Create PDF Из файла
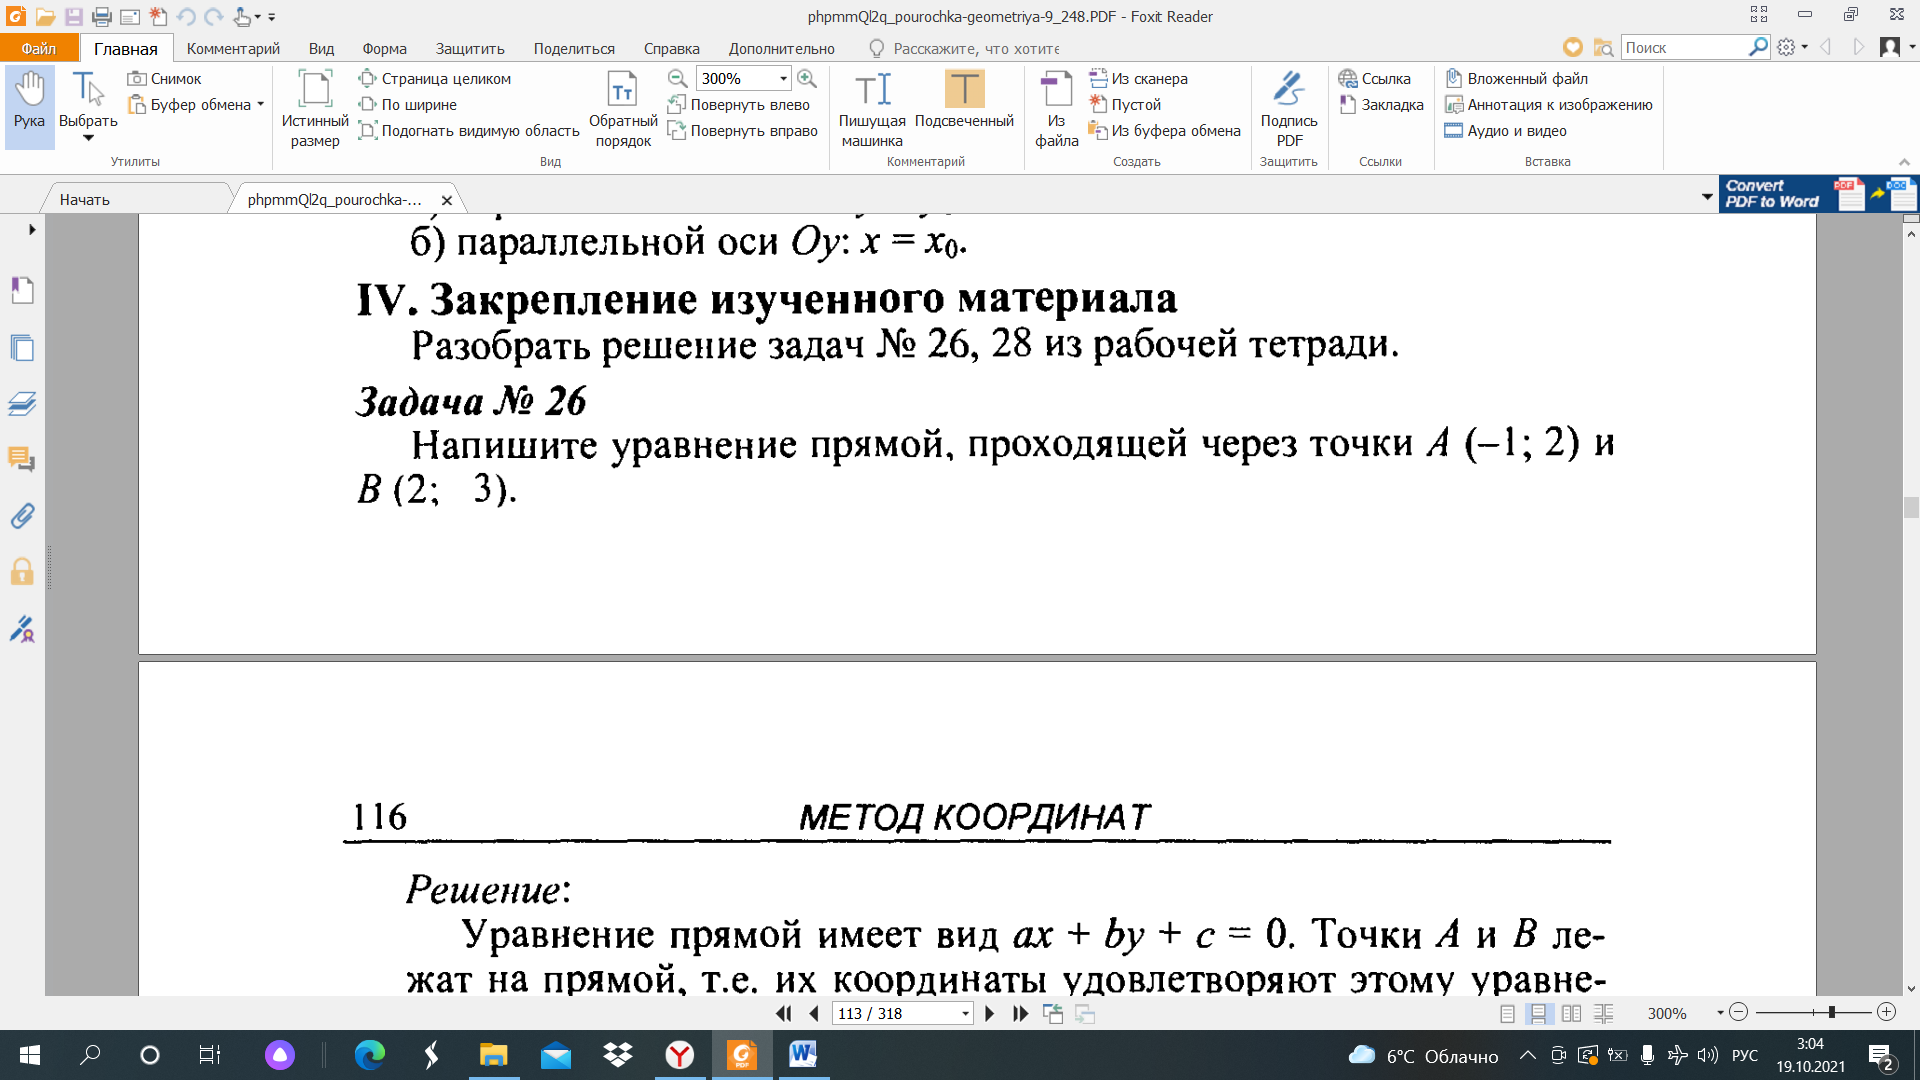 click(1057, 109)
